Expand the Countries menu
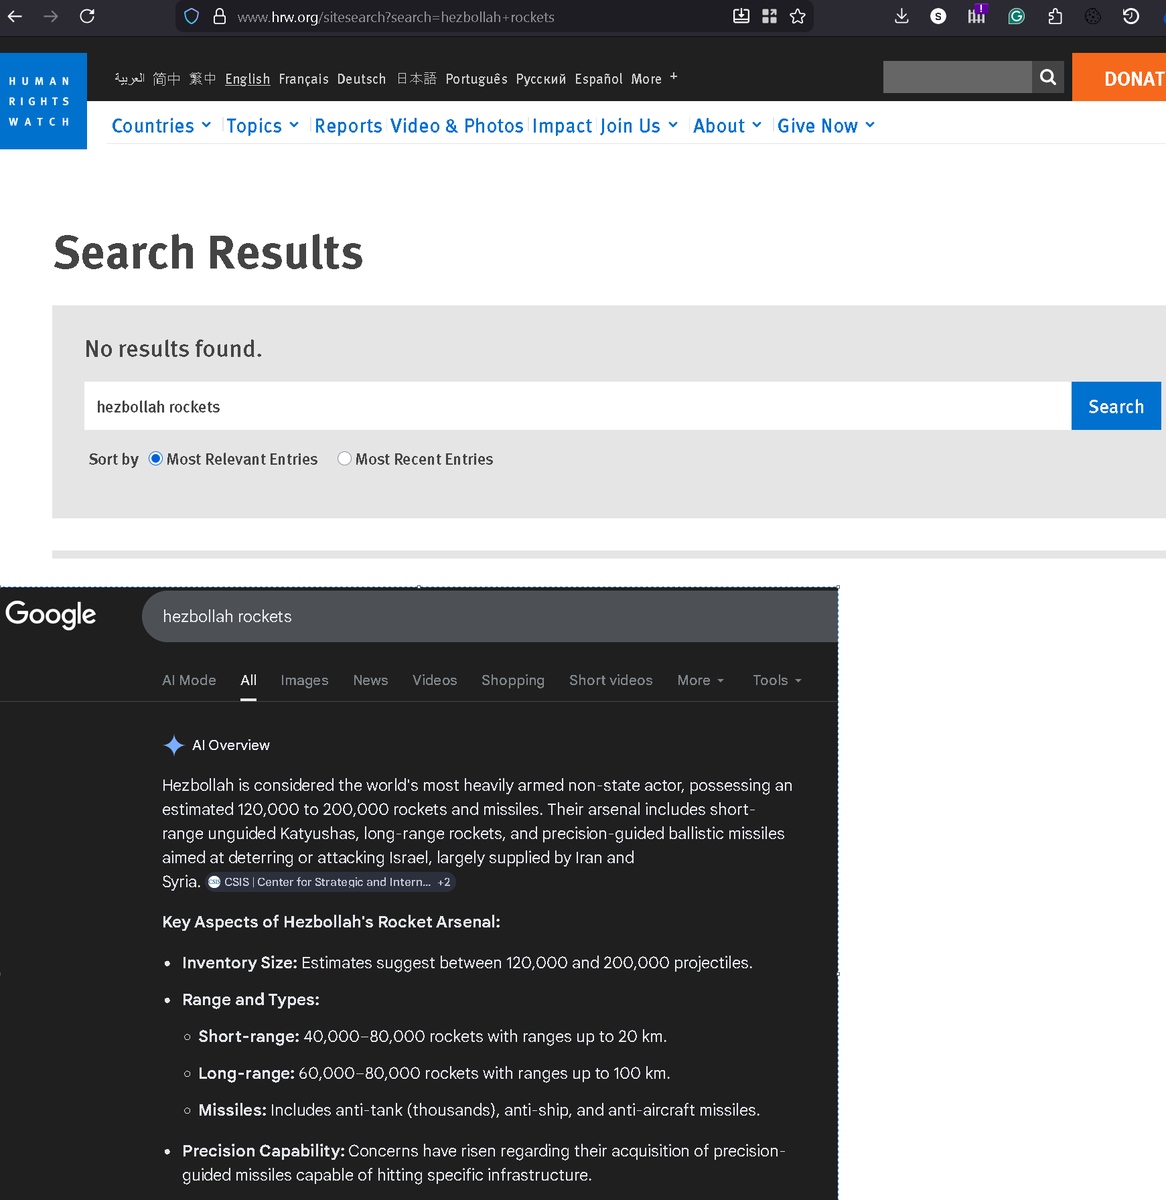This screenshot has height=1200, width=1166. coord(161,126)
